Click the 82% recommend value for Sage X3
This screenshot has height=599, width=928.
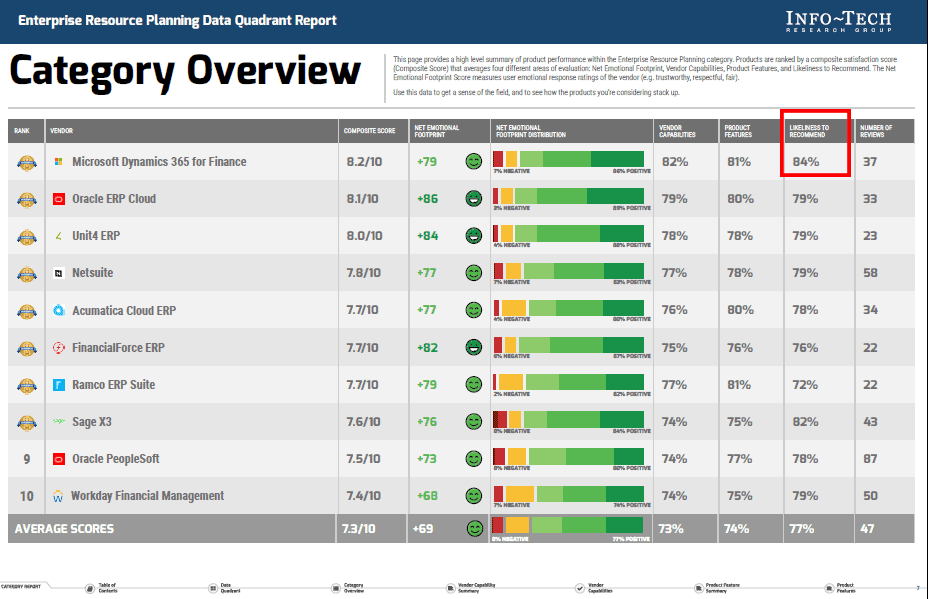805,421
